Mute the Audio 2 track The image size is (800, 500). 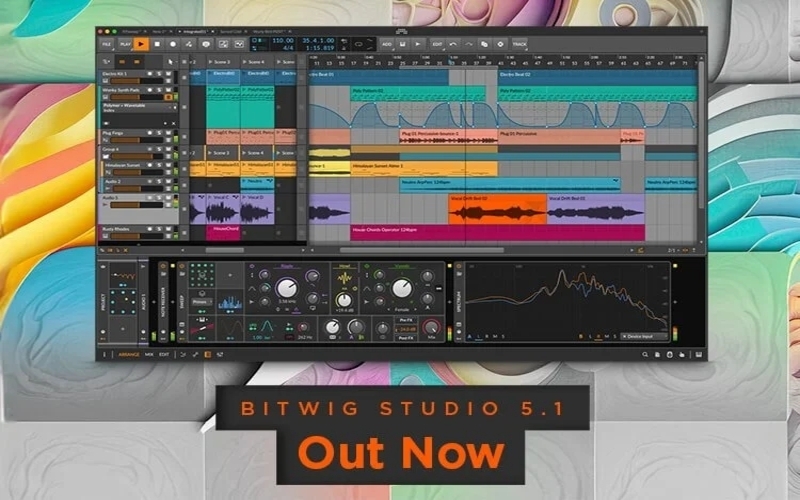coord(168,182)
